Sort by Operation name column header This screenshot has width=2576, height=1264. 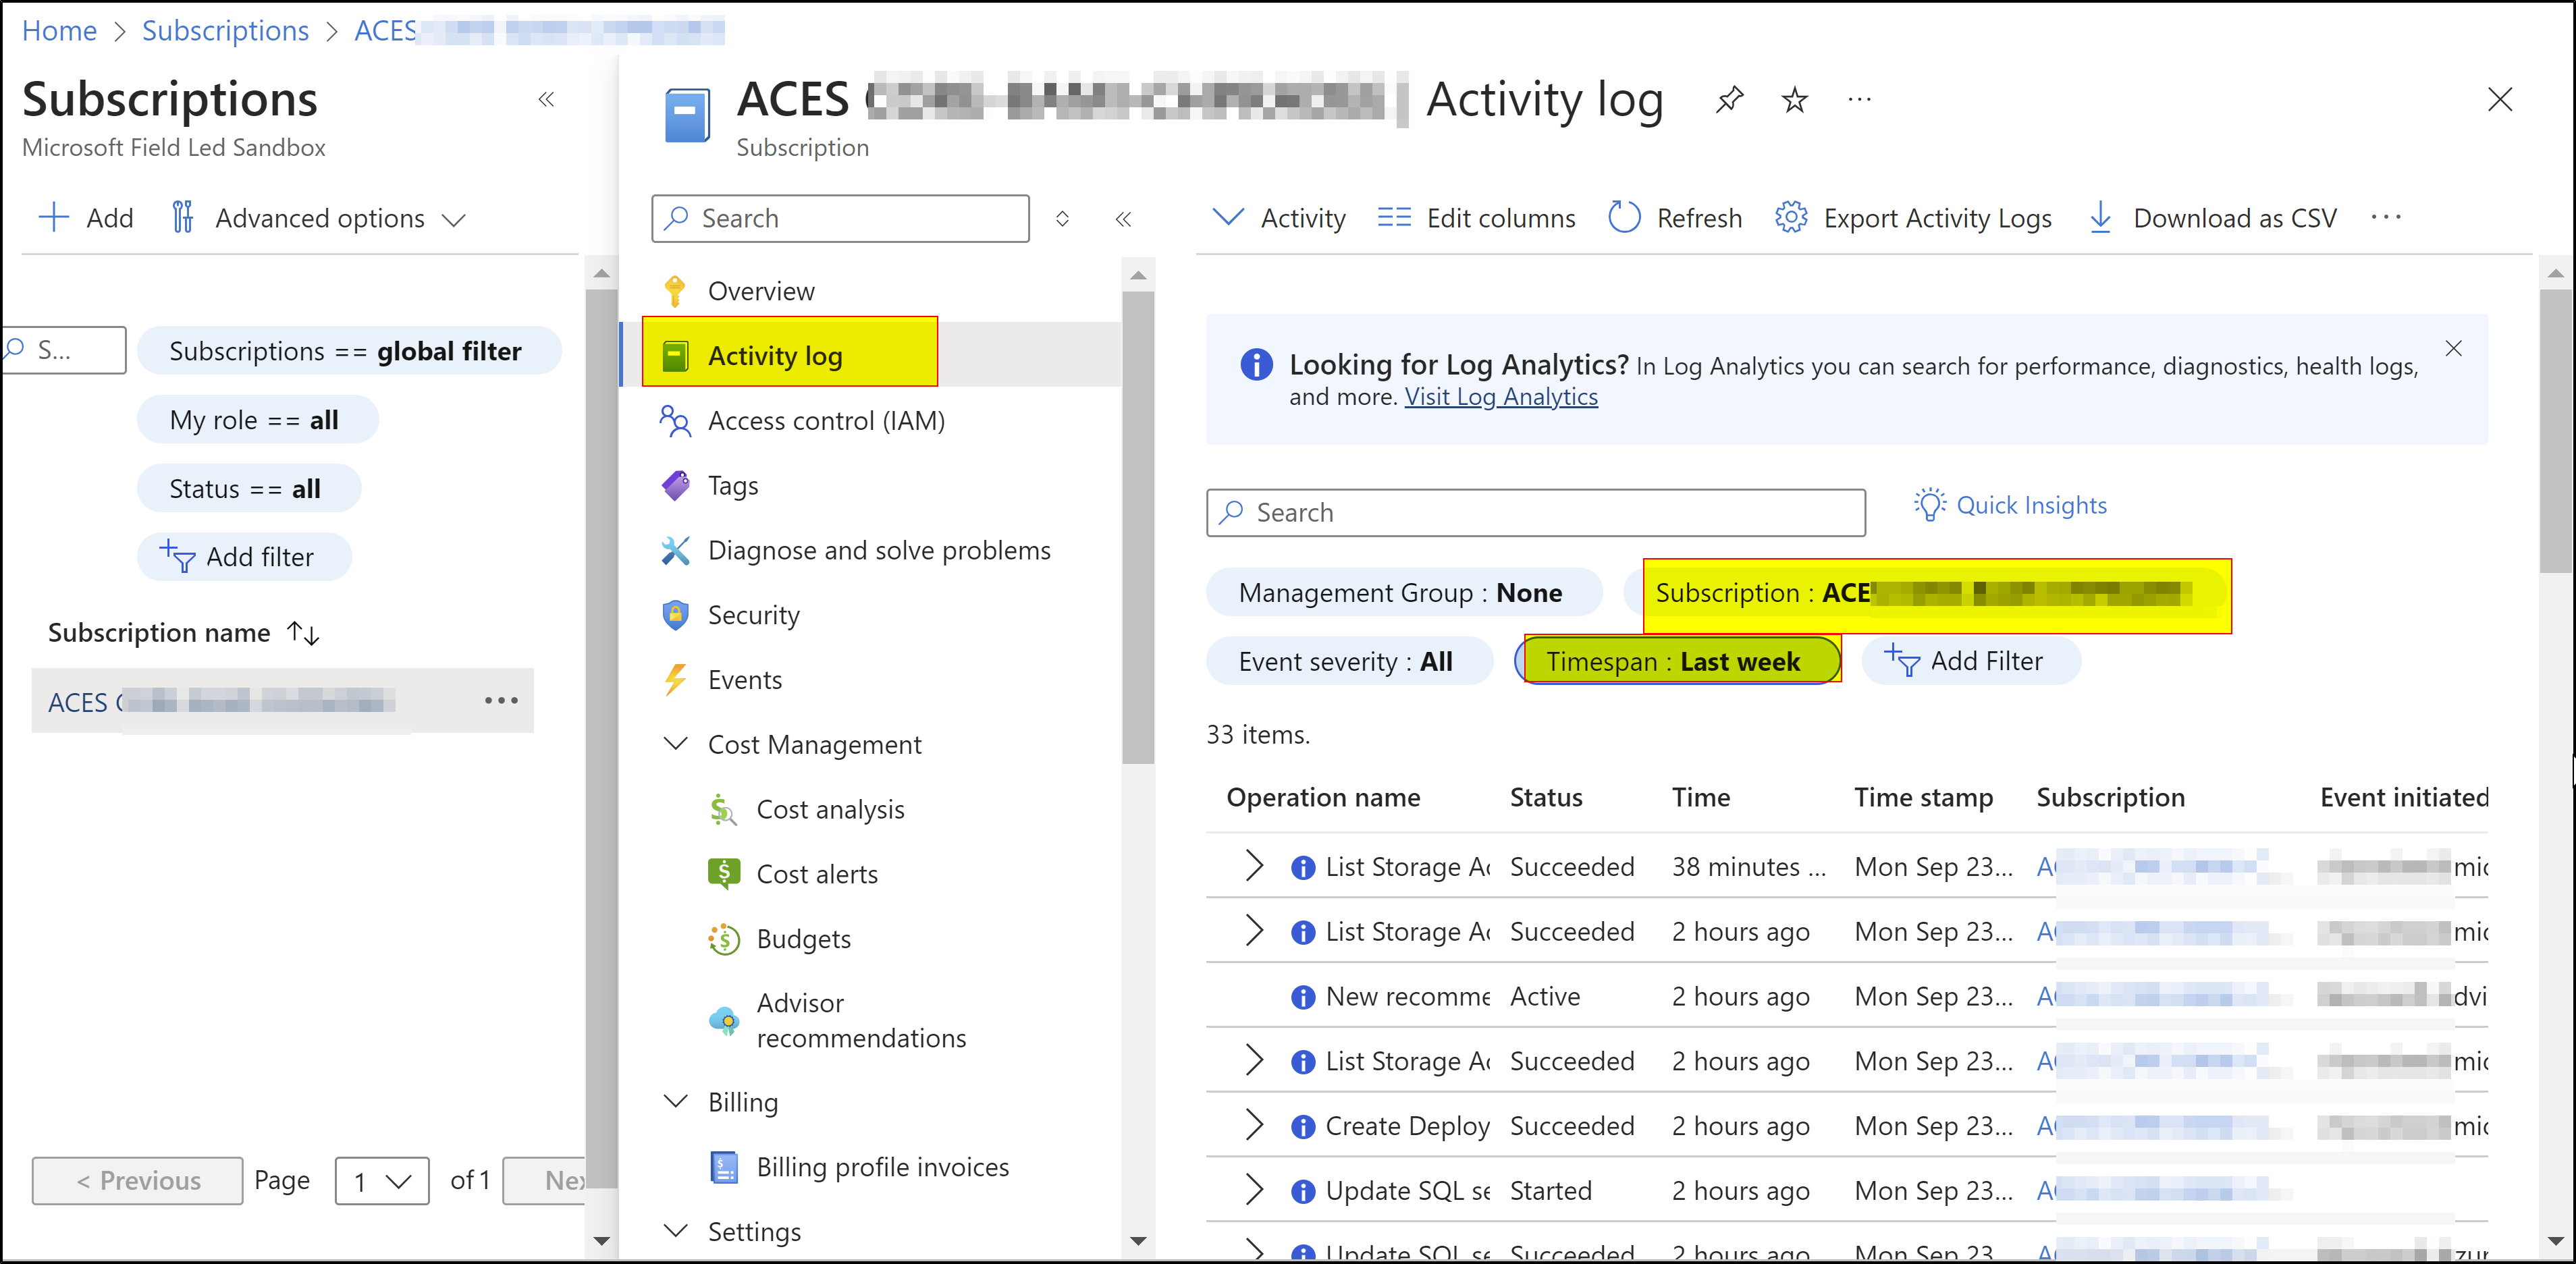click(x=1323, y=798)
